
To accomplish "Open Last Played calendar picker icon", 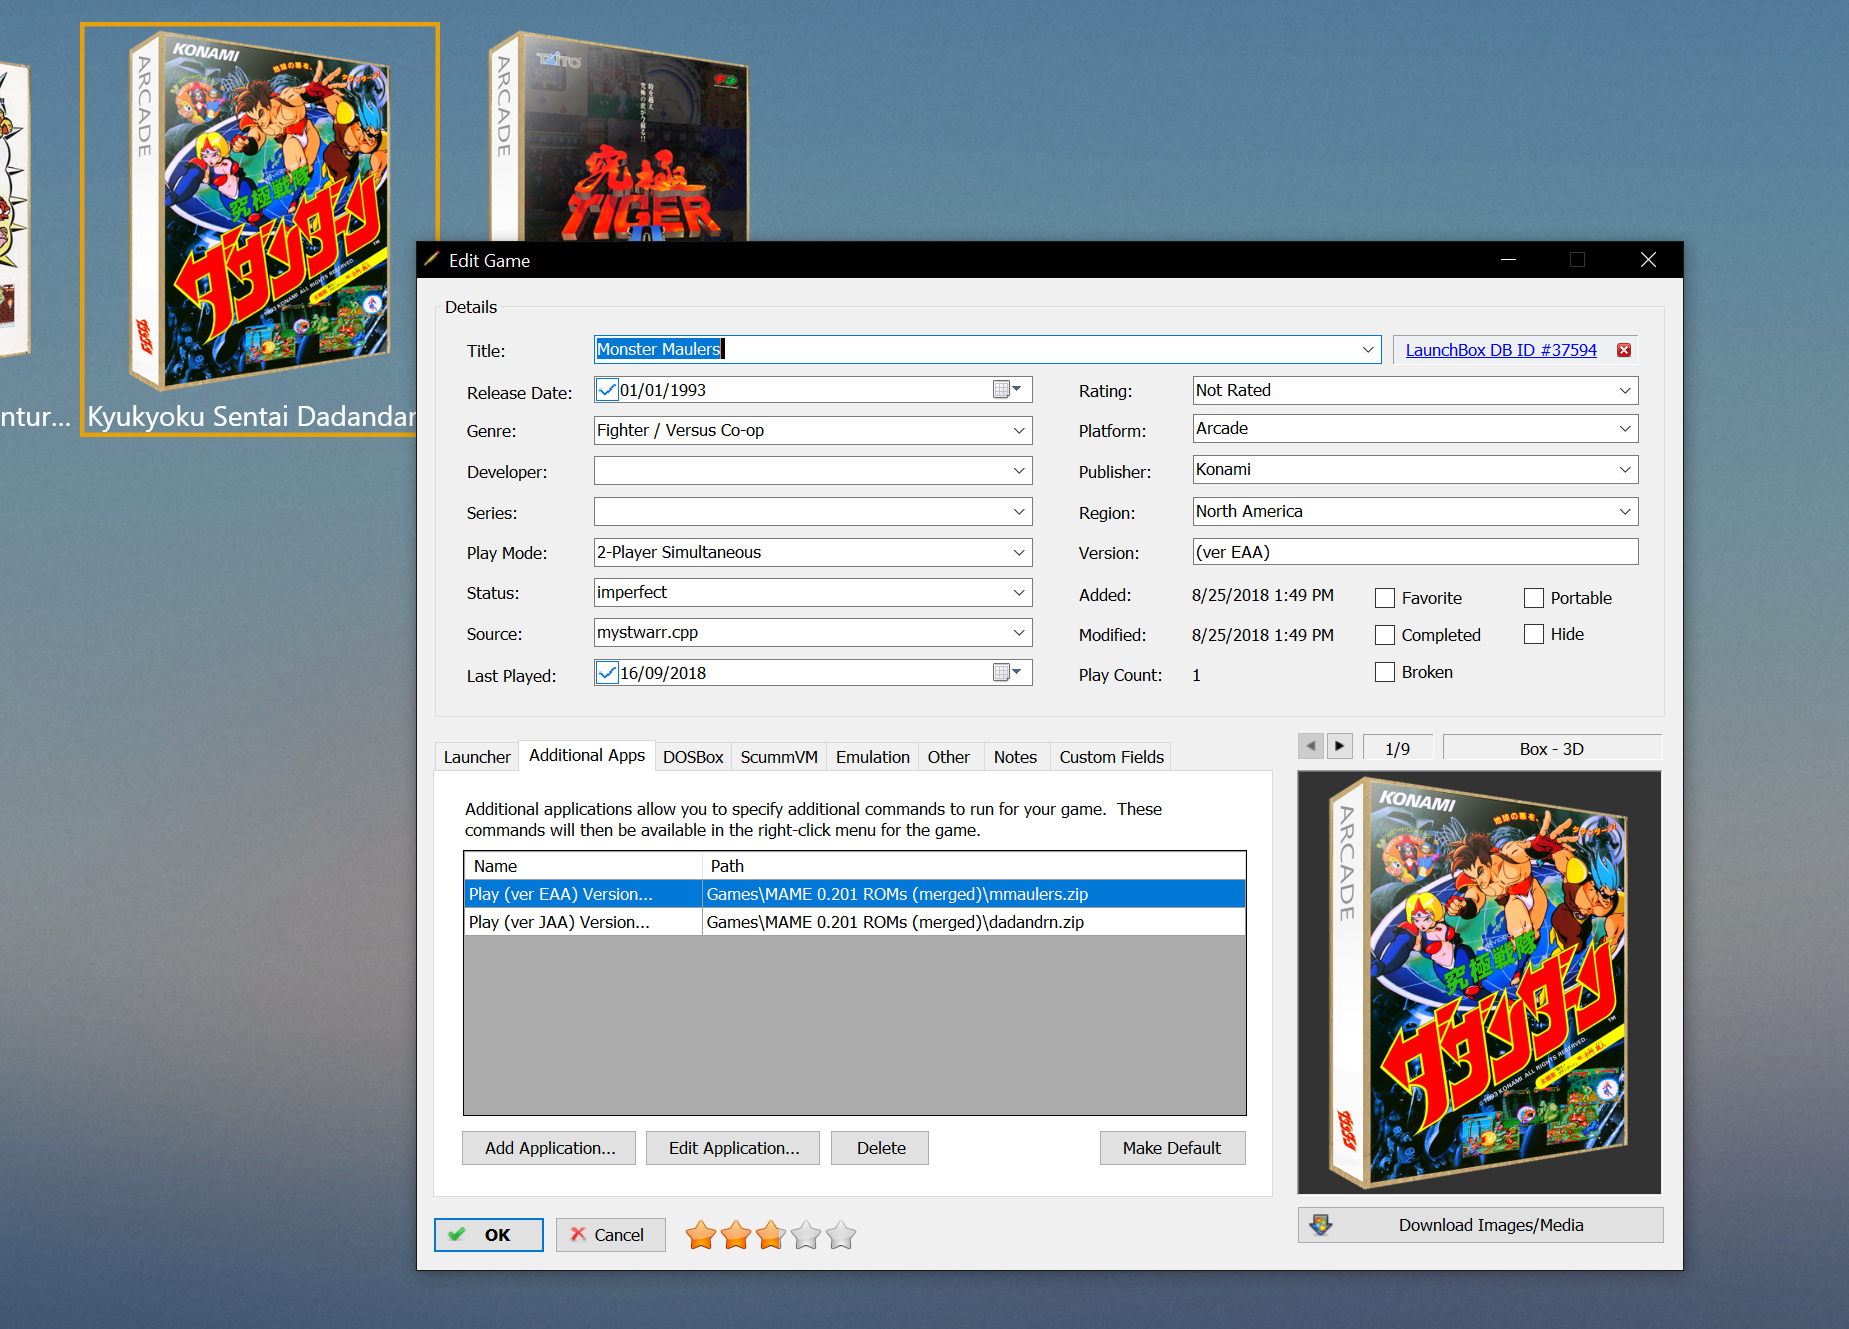I will pos(1007,673).
